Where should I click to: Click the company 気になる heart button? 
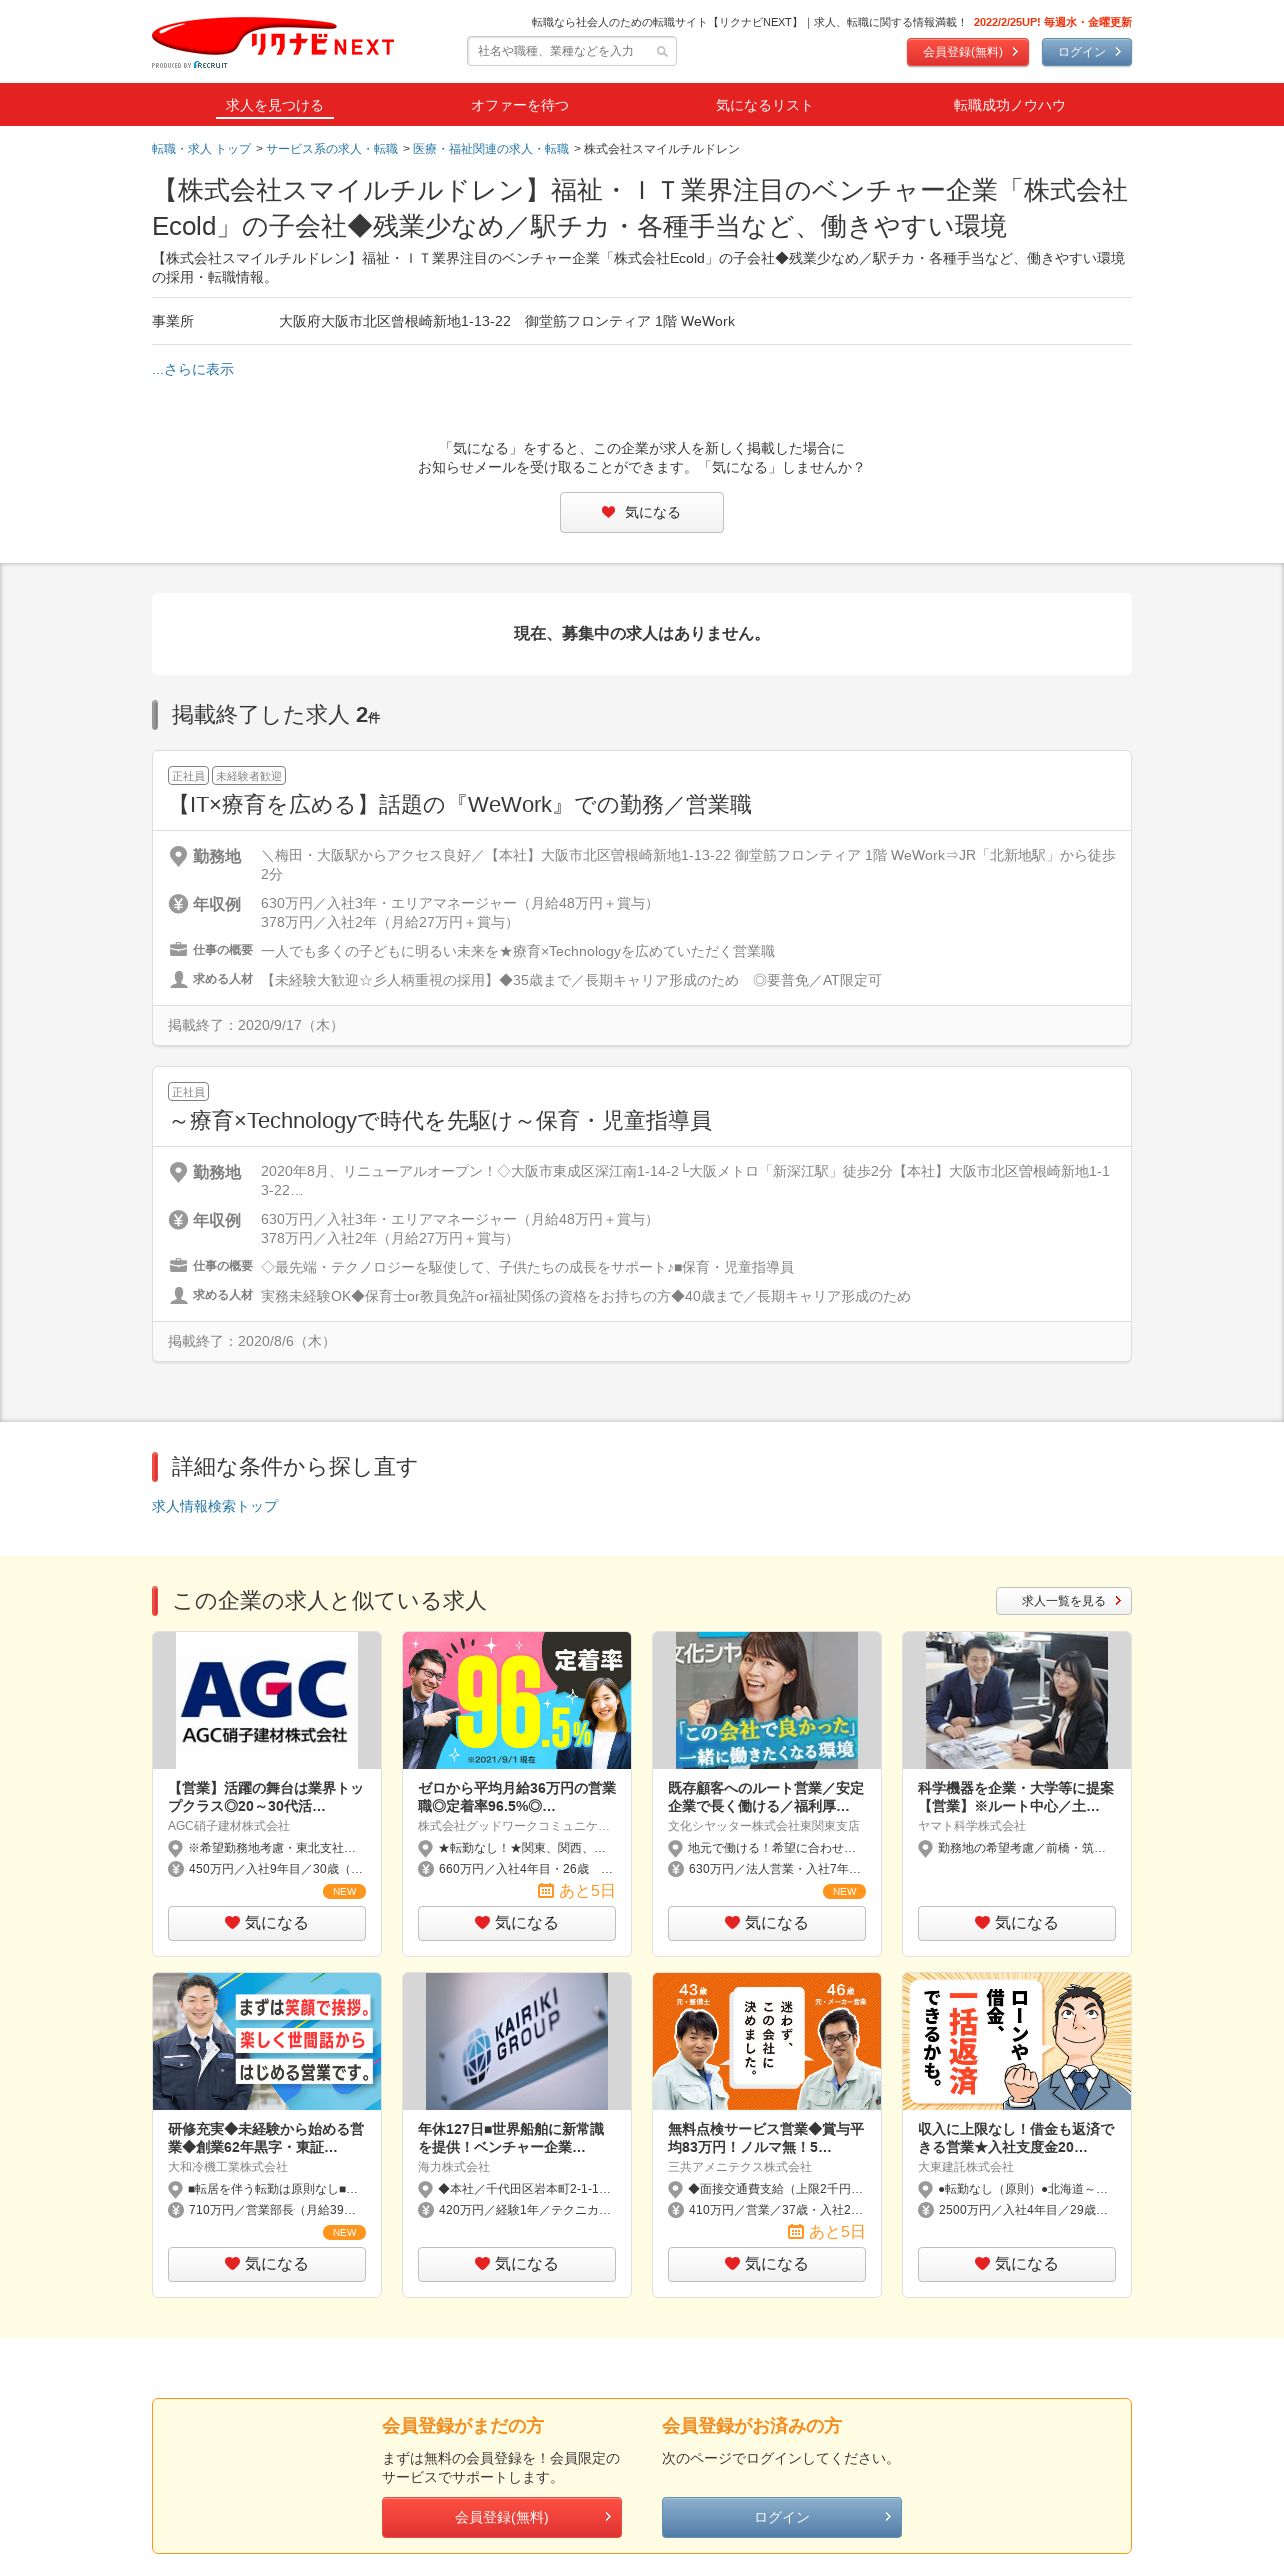[x=641, y=512]
